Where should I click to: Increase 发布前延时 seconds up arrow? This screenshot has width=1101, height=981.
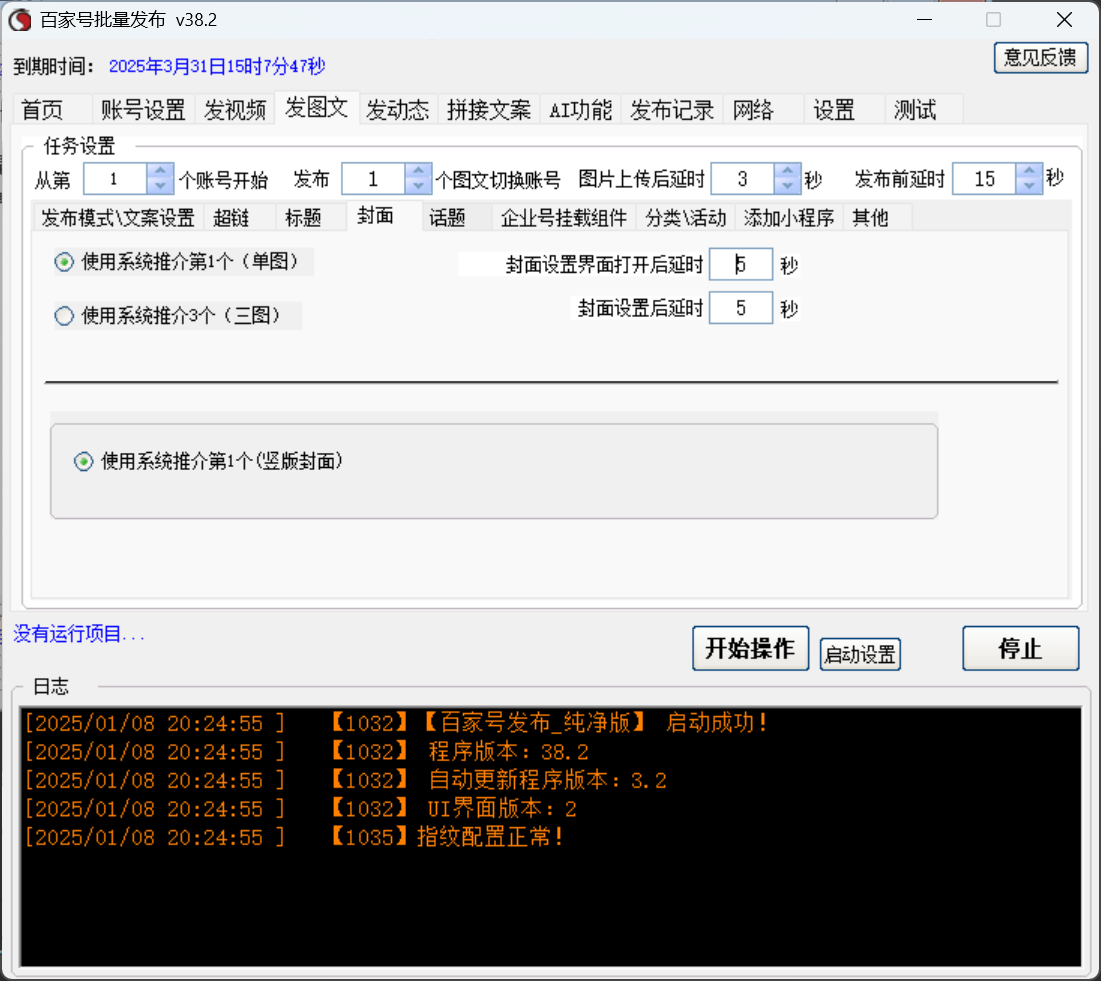tap(1029, 171)
